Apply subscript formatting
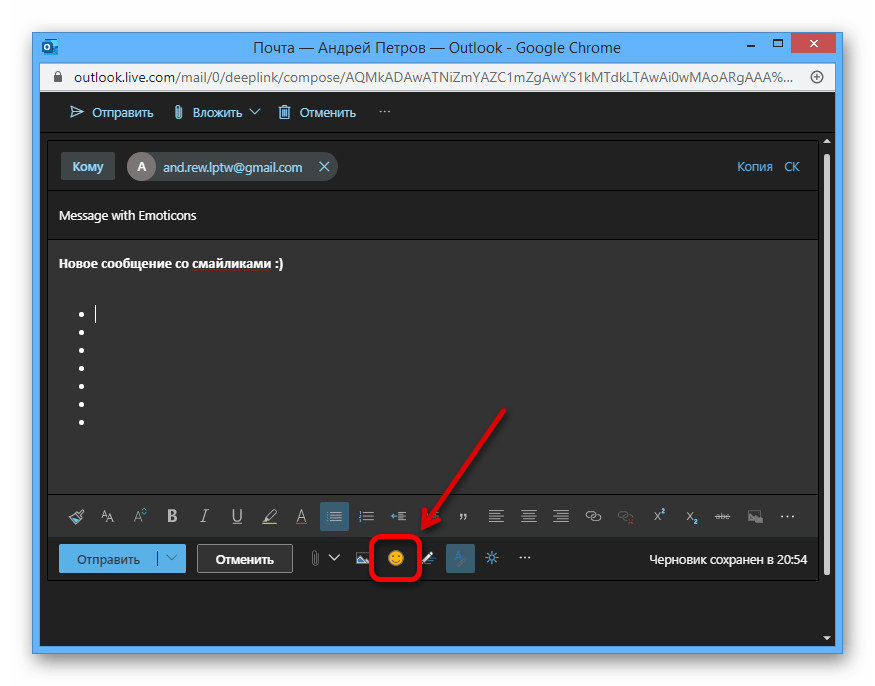The width and height of the screenshot is (875, 686). click(691, 516)
